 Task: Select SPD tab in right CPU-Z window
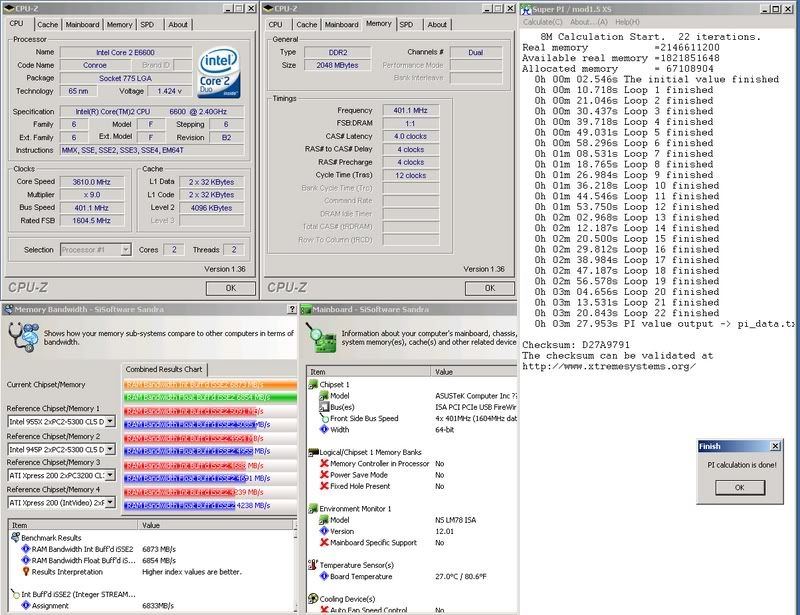point(406,24)
